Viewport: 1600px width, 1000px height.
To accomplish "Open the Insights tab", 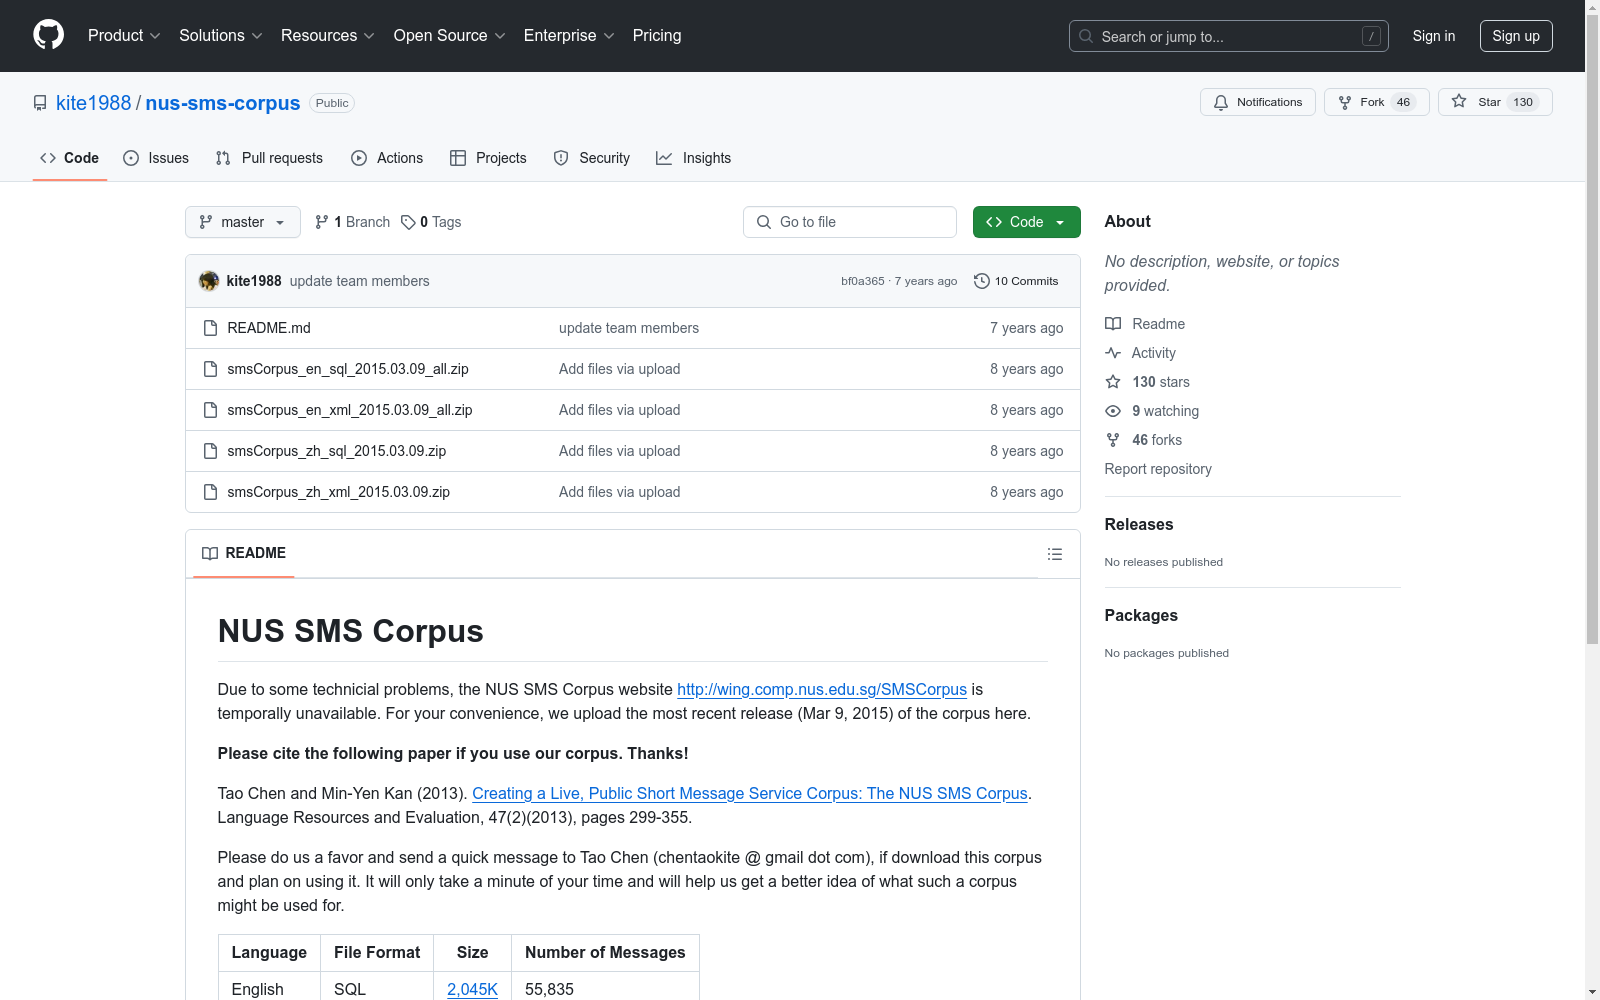I will [x=694, y=158].
